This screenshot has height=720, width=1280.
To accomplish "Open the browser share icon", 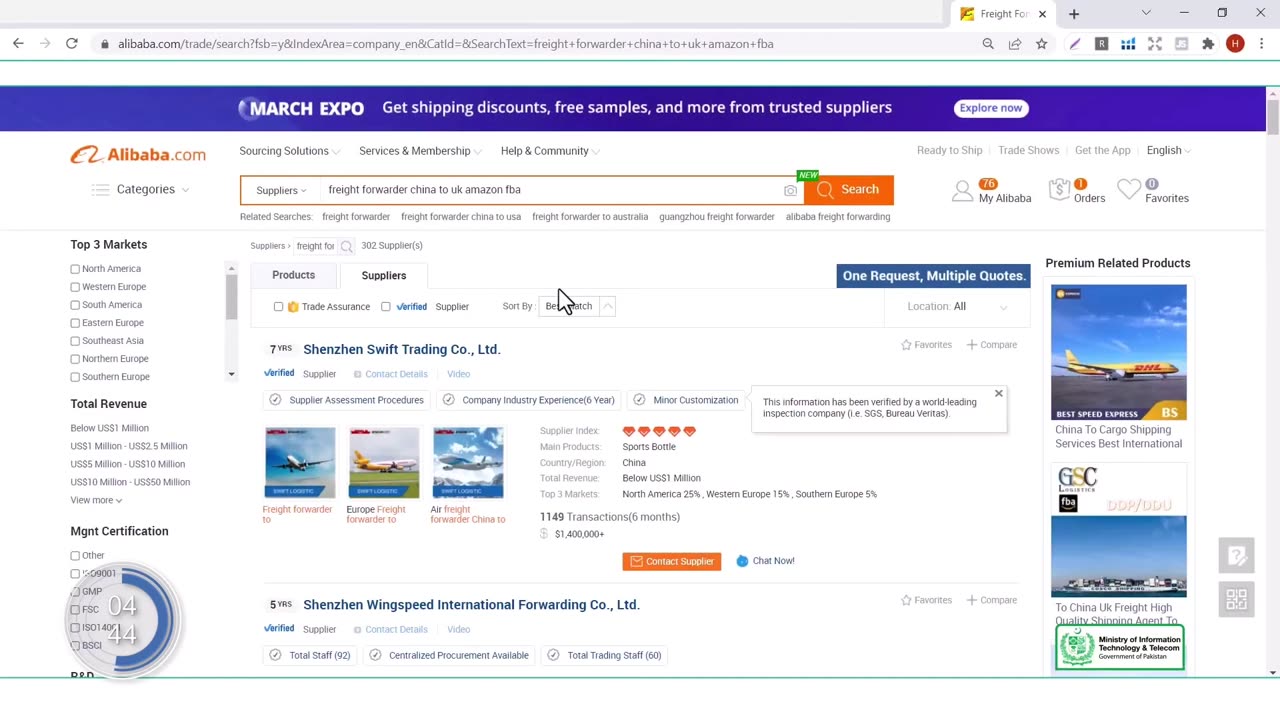I will click(x=1015, y=44).
